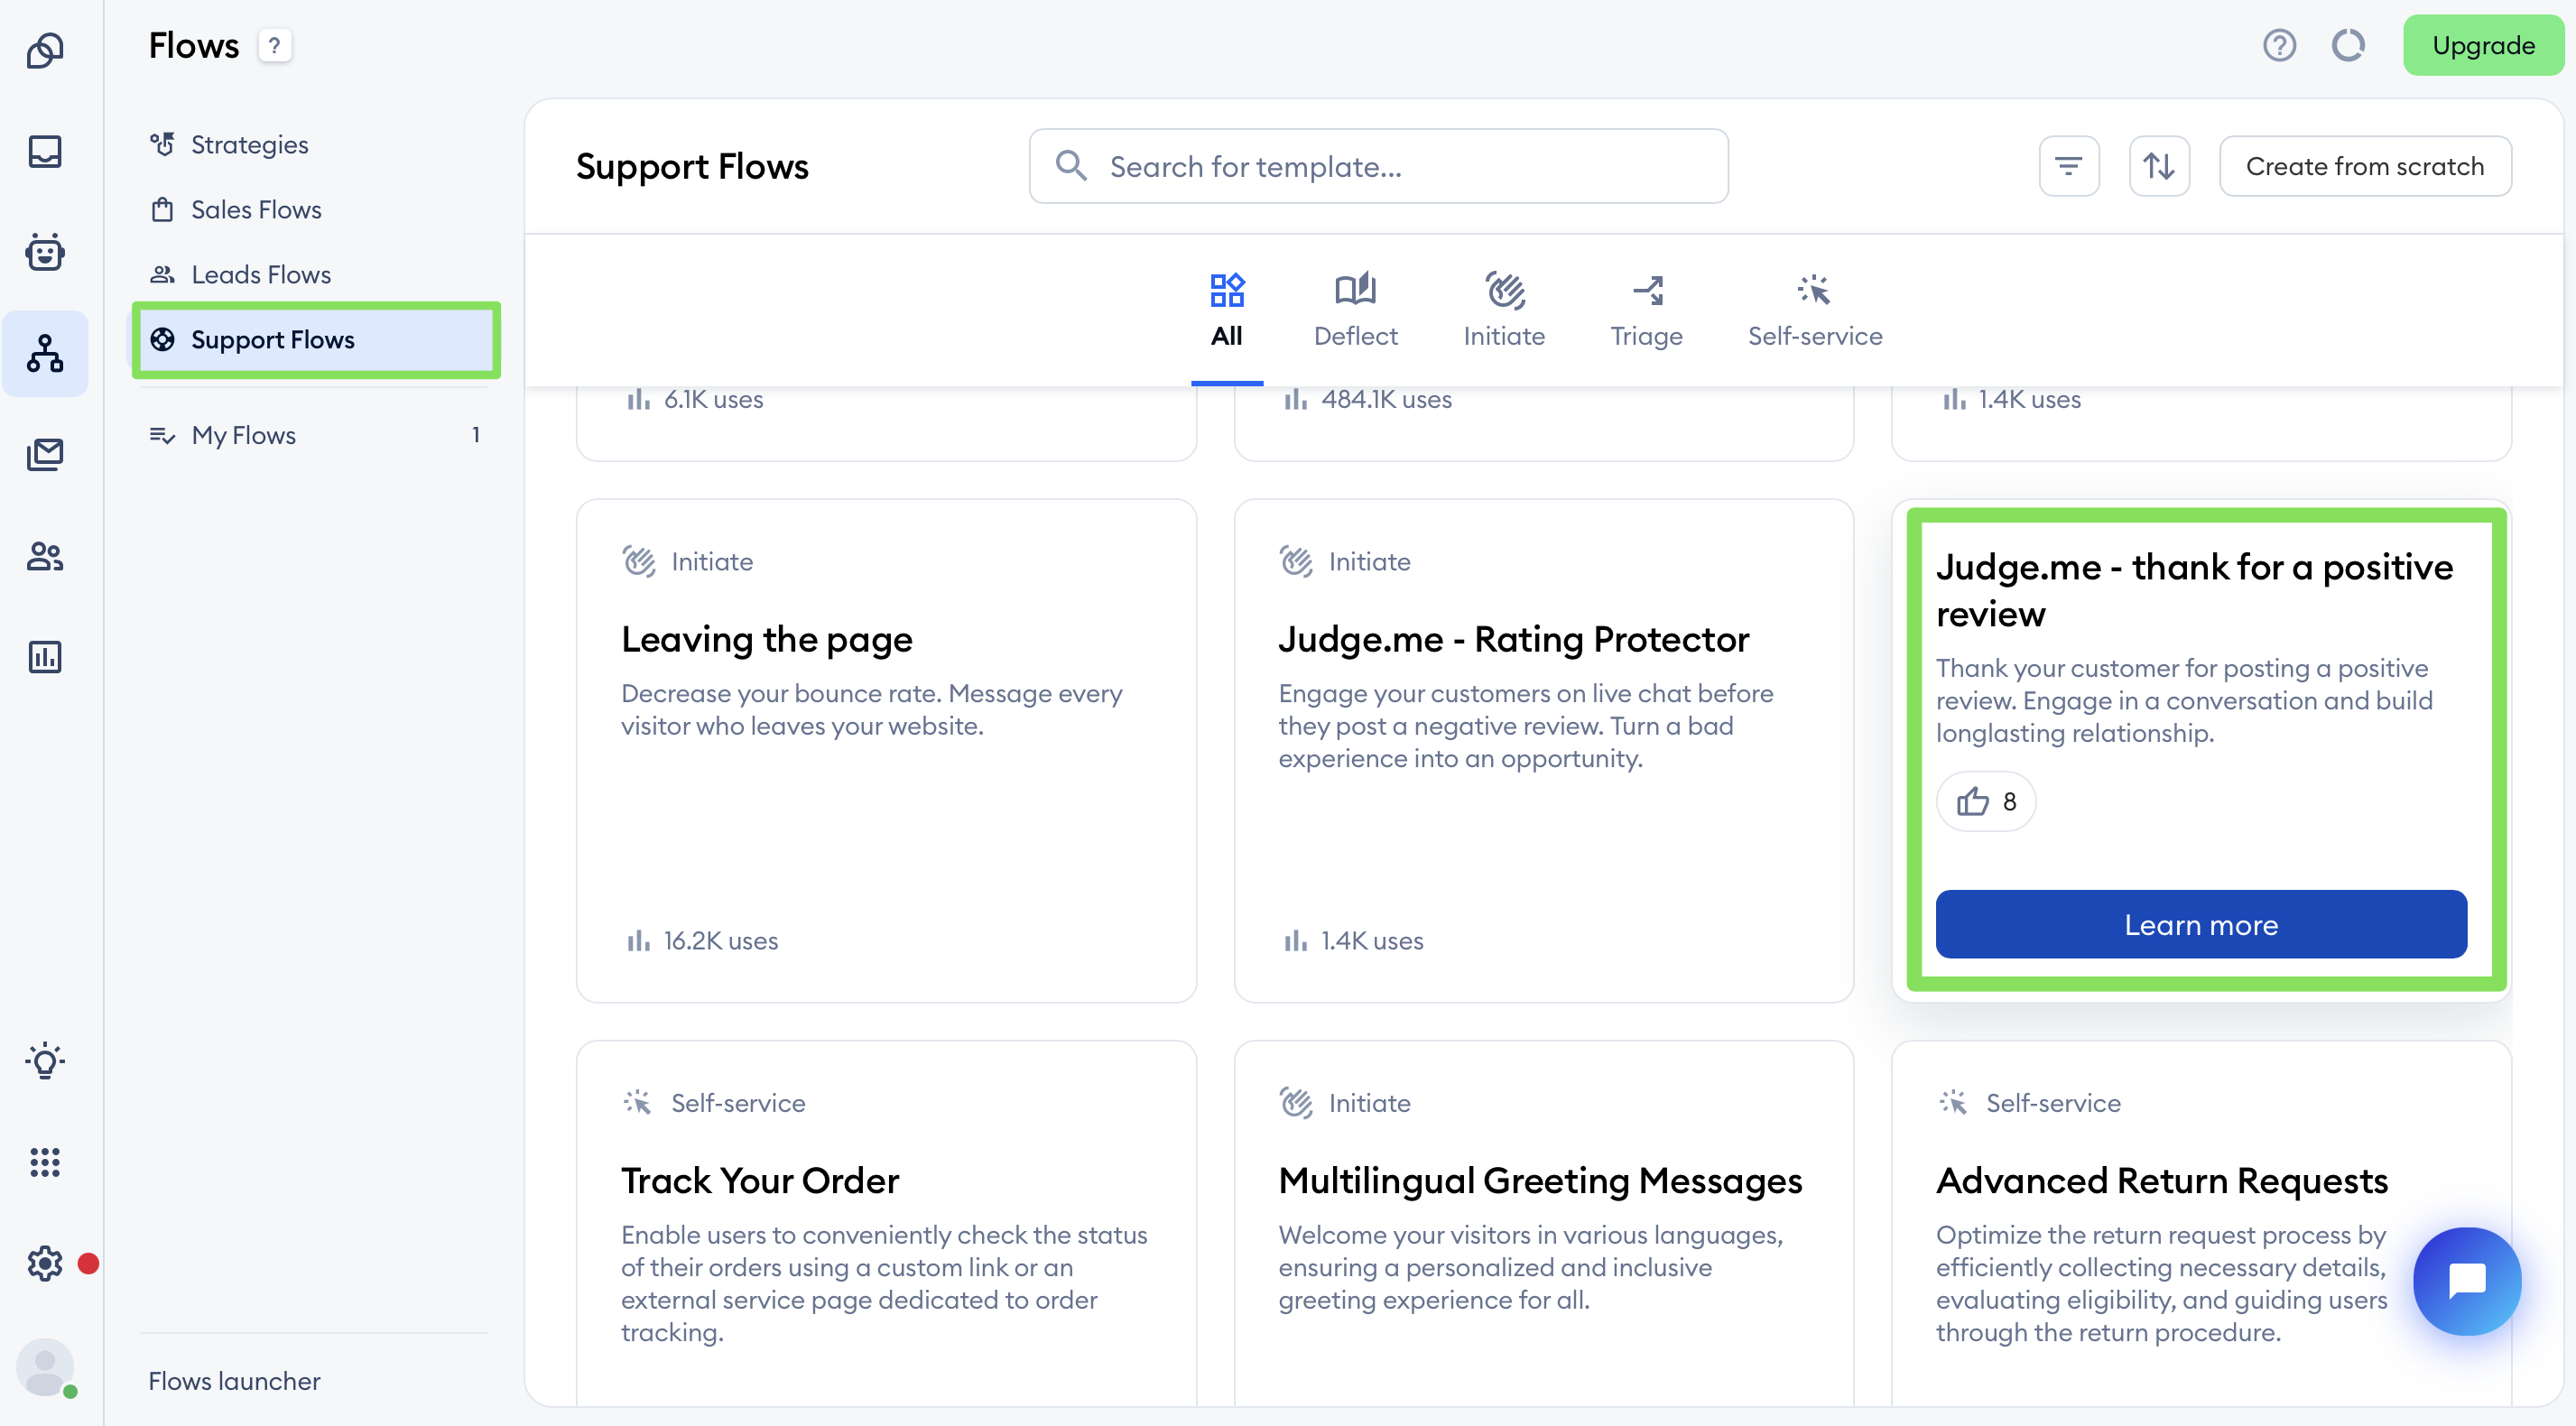Click the Initiate icon on Leaving the page card
The width and height of the screenshot is (2576, 1426).
(639, 561)
